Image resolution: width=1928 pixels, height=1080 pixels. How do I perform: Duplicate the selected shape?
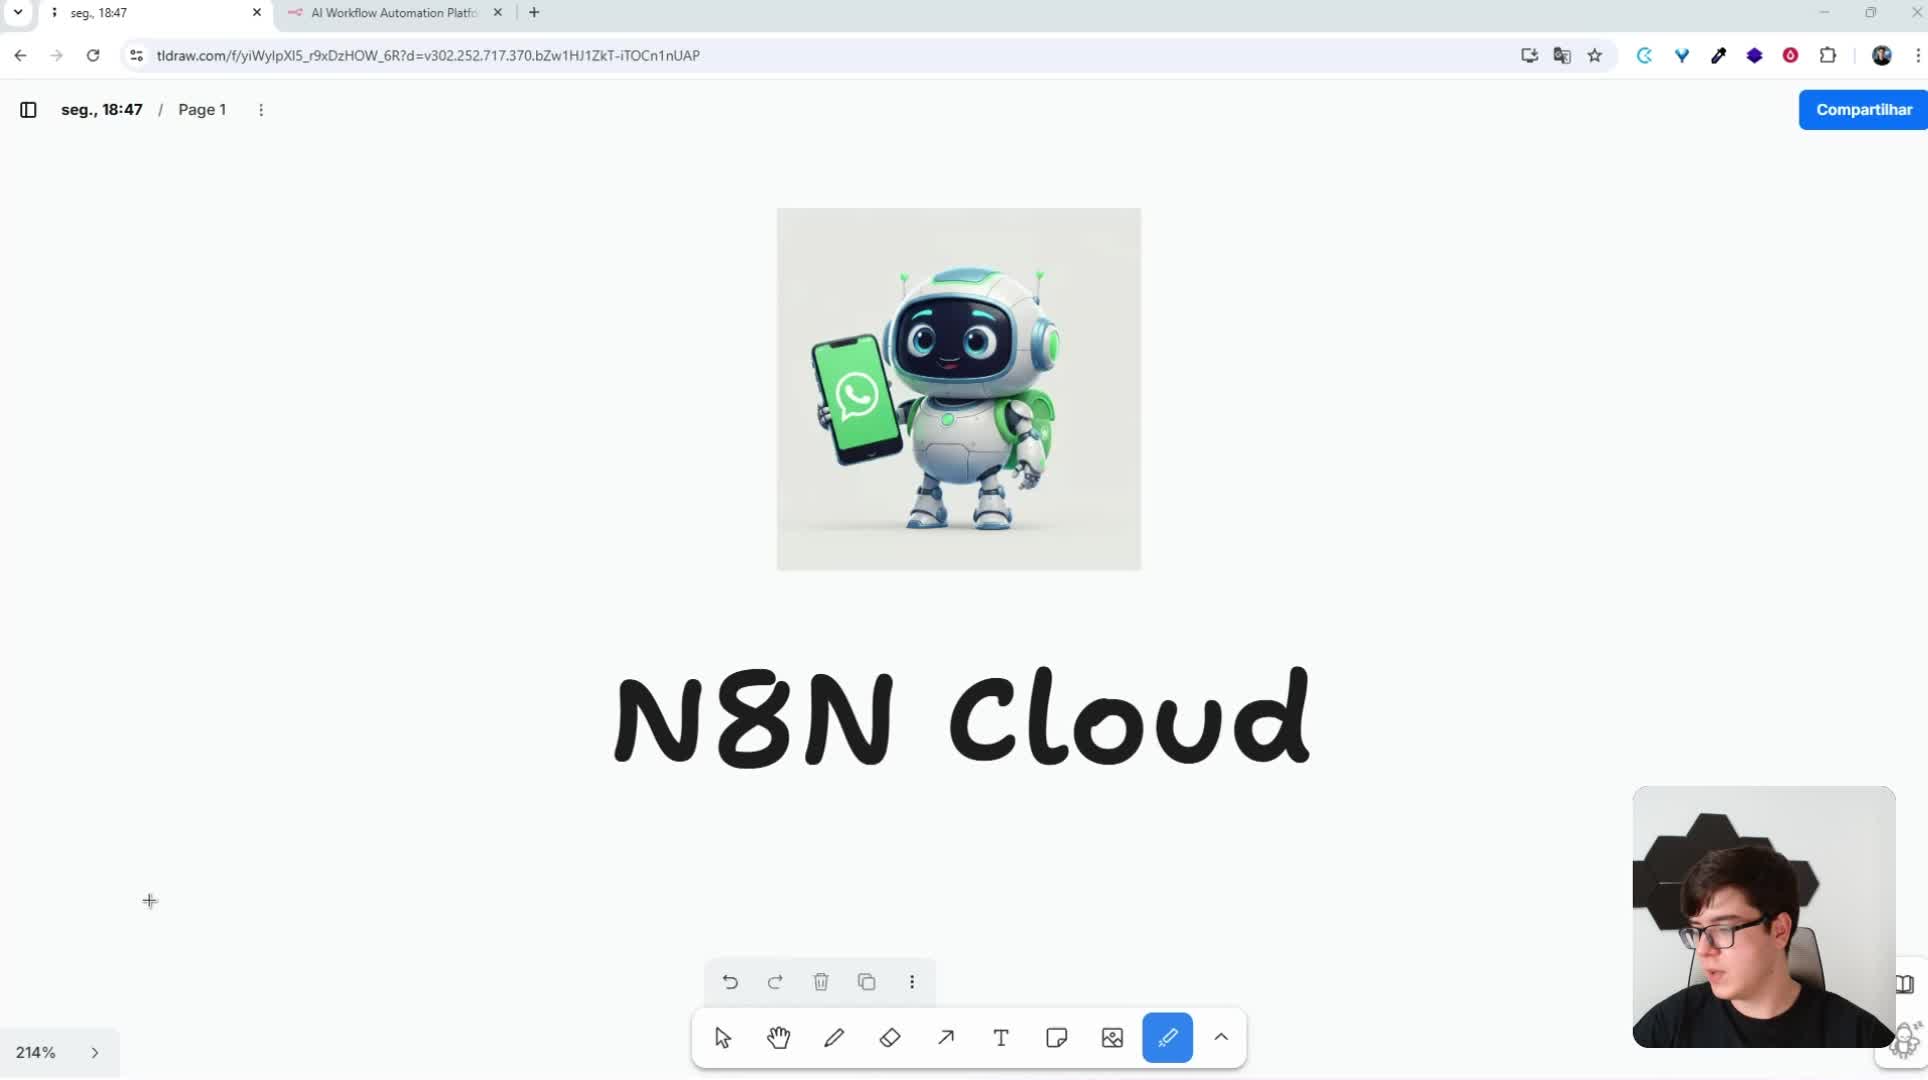click(866, 982)
